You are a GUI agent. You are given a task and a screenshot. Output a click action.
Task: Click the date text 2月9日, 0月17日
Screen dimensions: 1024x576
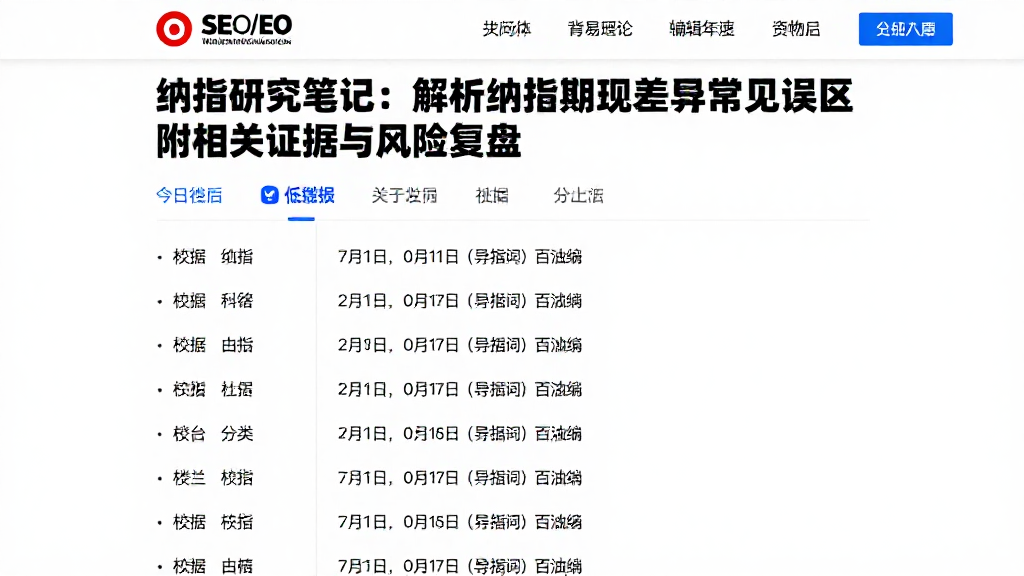click(x=398, y=345)
